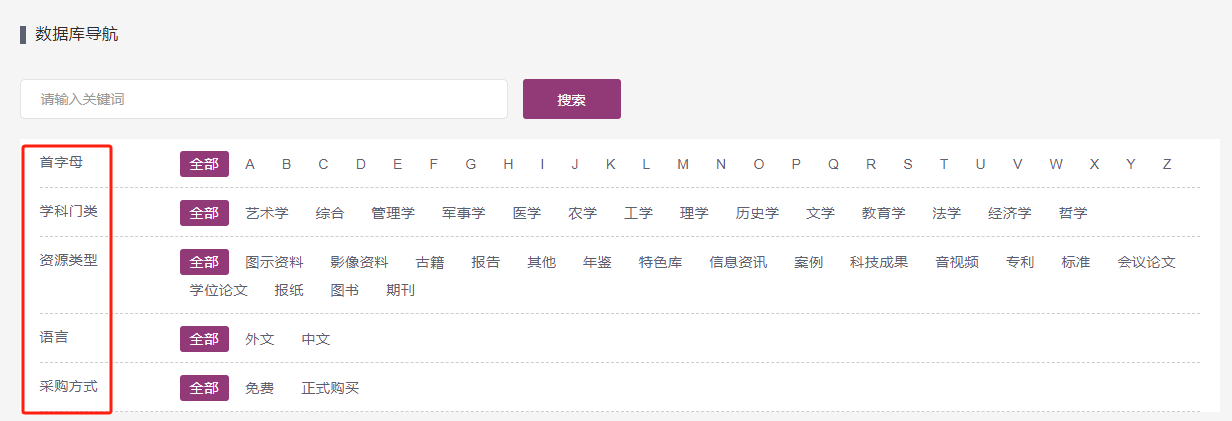Filter by 期刊 resource type
The width and height of the screenshot is (1232, 421).
tap(400, 290)
